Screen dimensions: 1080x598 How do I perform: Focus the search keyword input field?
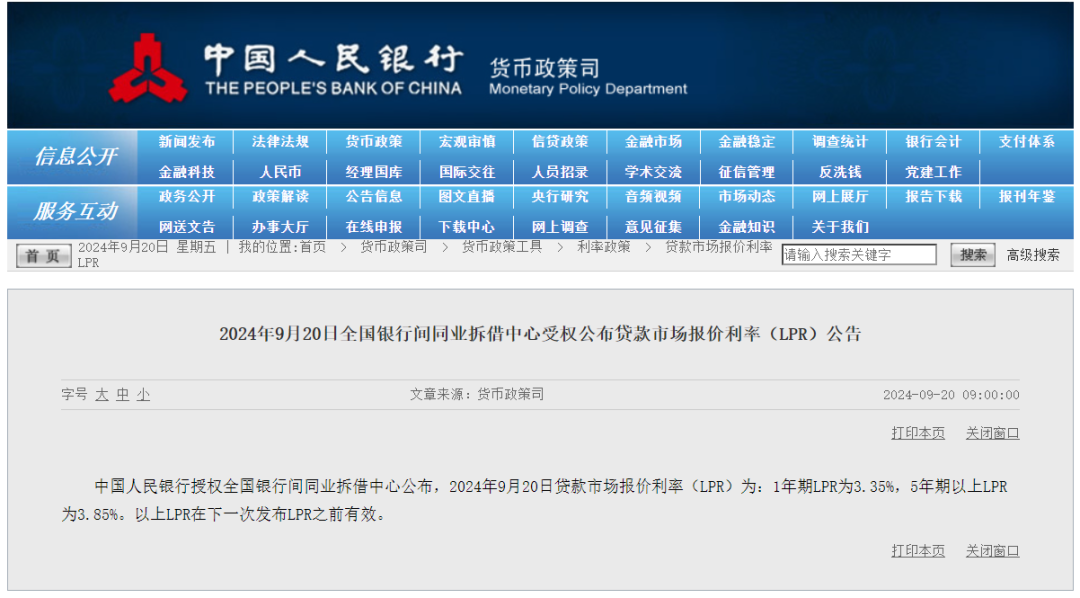(x=859, y=255)
